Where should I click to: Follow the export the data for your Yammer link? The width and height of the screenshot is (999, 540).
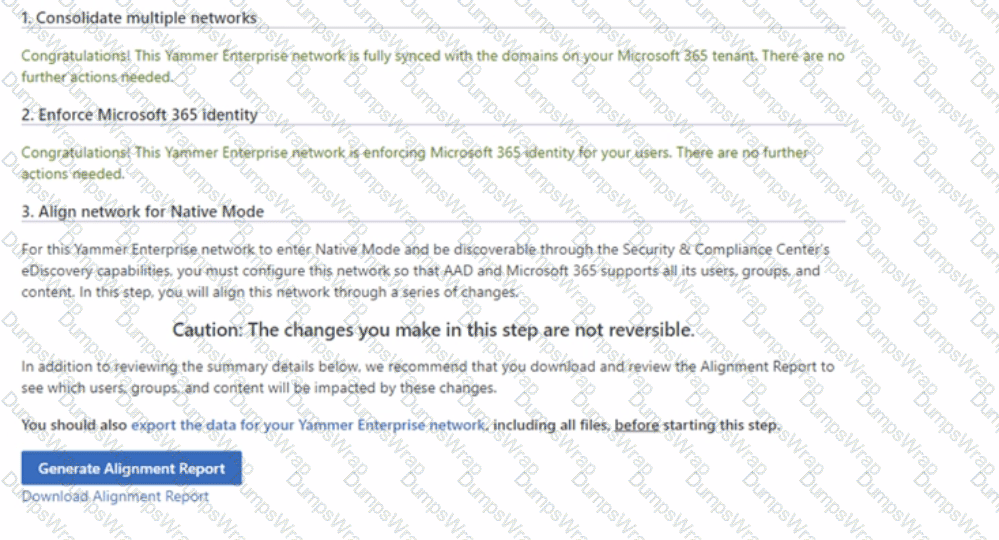[x=309, y=426]
